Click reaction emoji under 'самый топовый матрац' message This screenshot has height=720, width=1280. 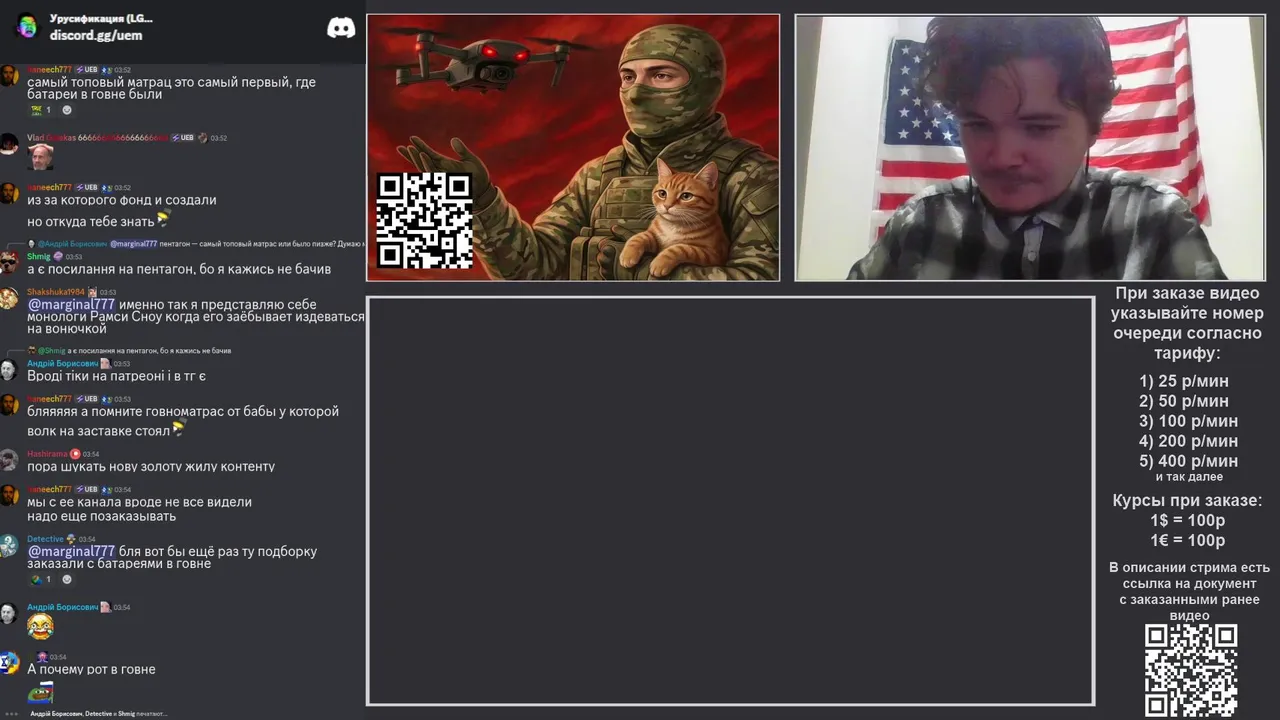(37, 110)
